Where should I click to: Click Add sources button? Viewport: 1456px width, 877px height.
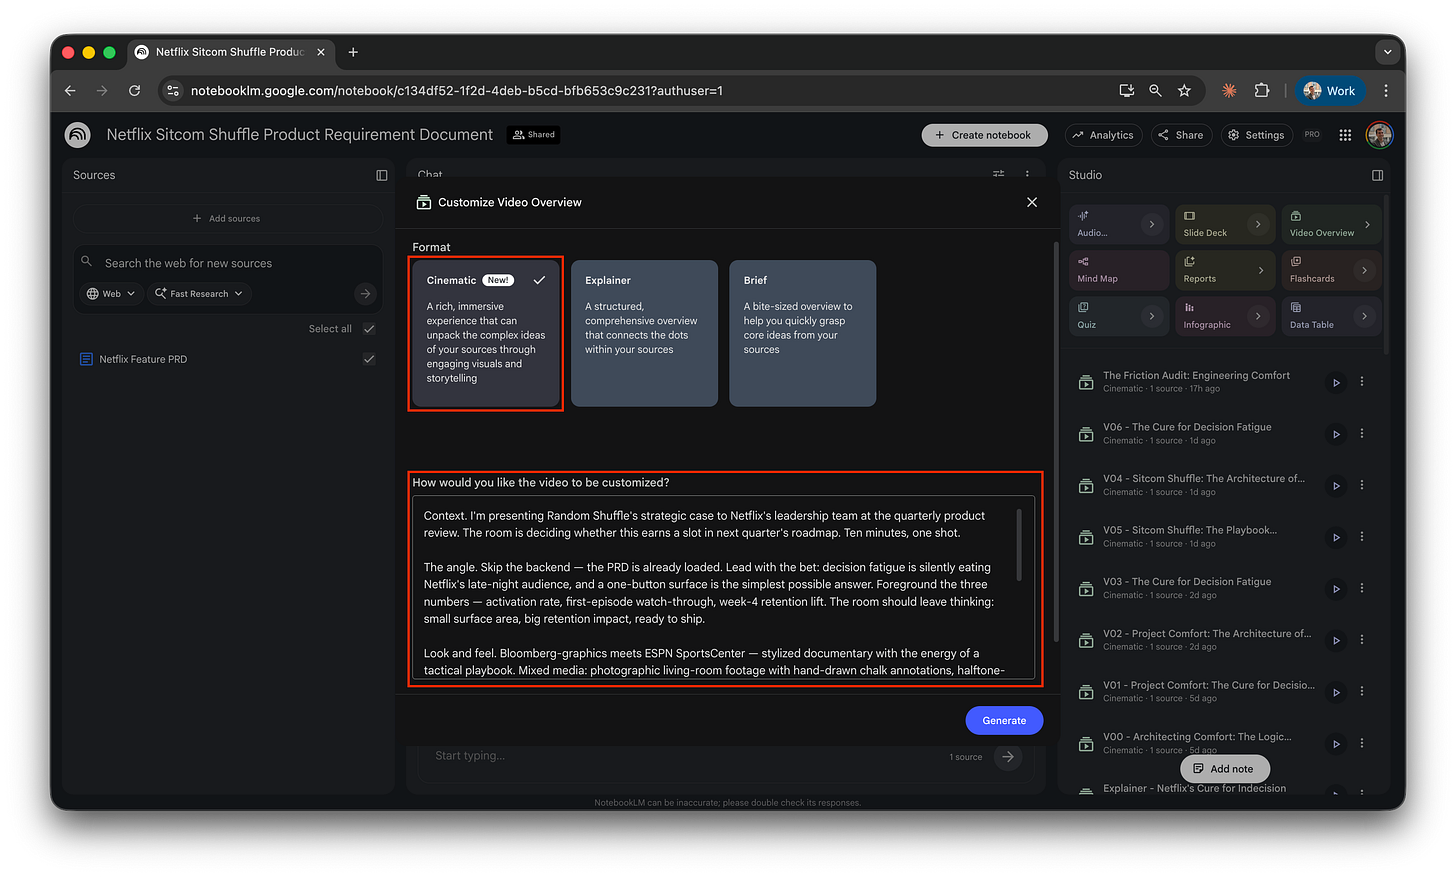click(x=227, y=218)
